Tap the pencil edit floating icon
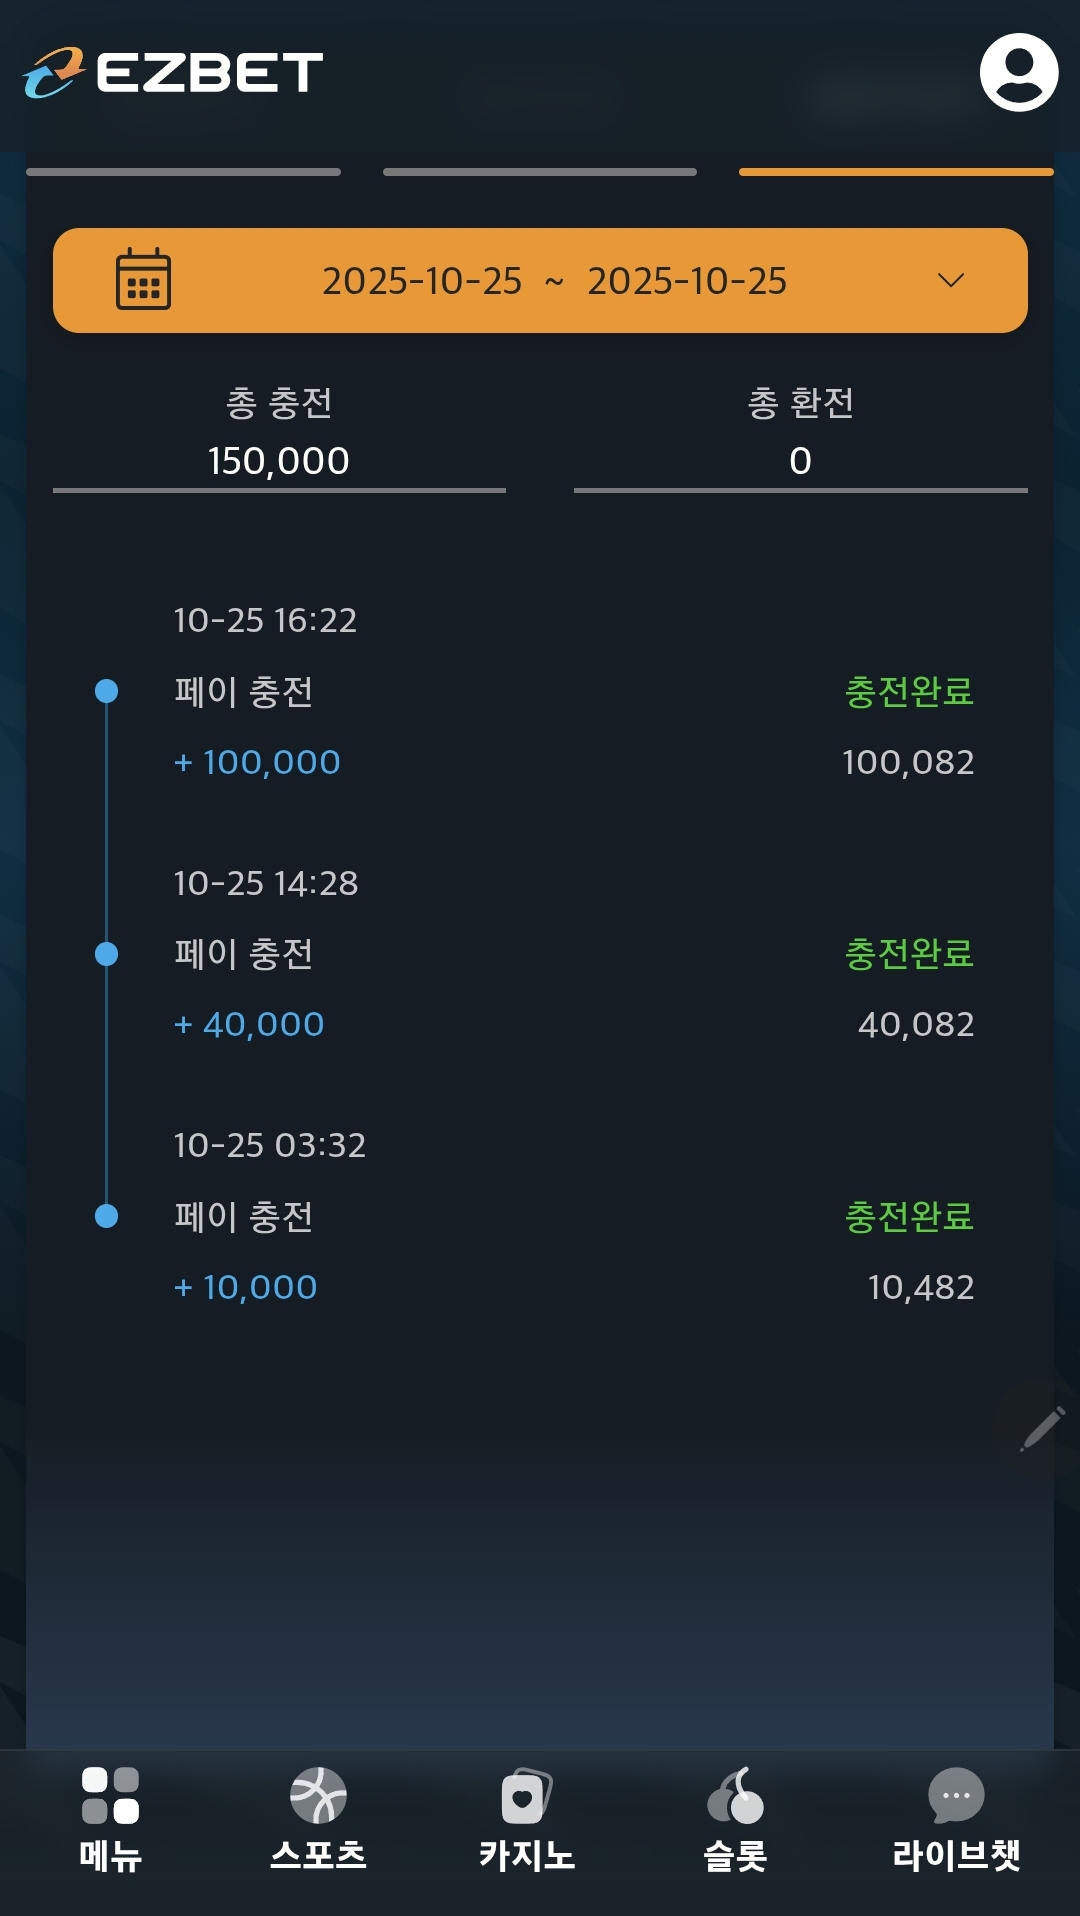Viewport: 1080px width, 1916px height. coord(1041,1428)
